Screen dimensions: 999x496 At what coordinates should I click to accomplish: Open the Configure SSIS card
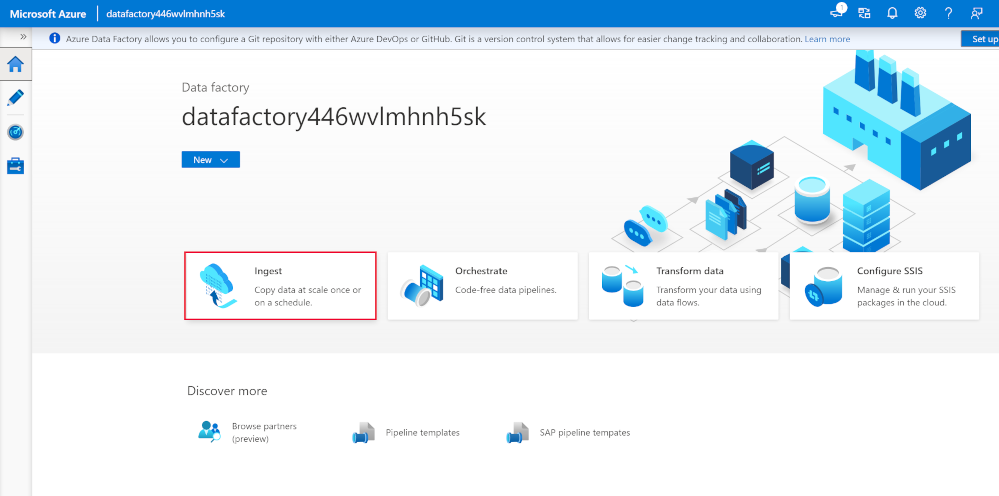point(884,286)
